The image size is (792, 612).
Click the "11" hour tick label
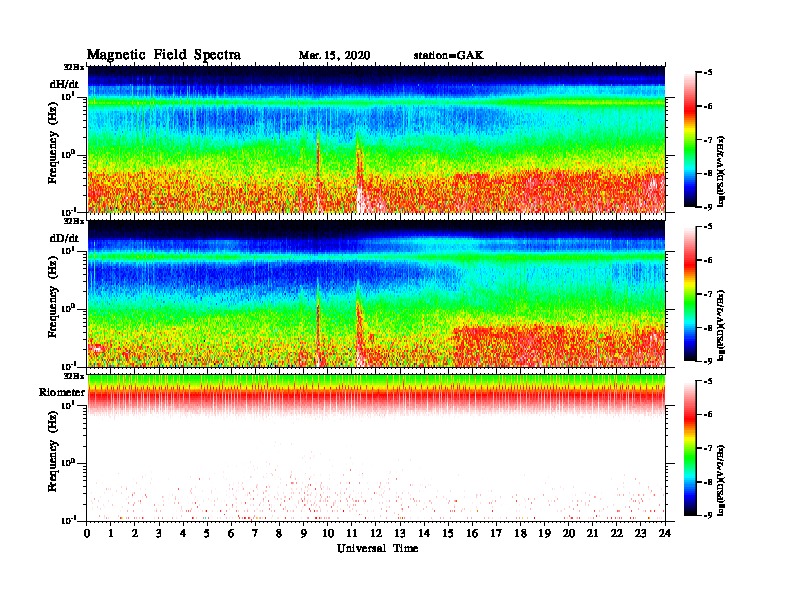point(352,534)
